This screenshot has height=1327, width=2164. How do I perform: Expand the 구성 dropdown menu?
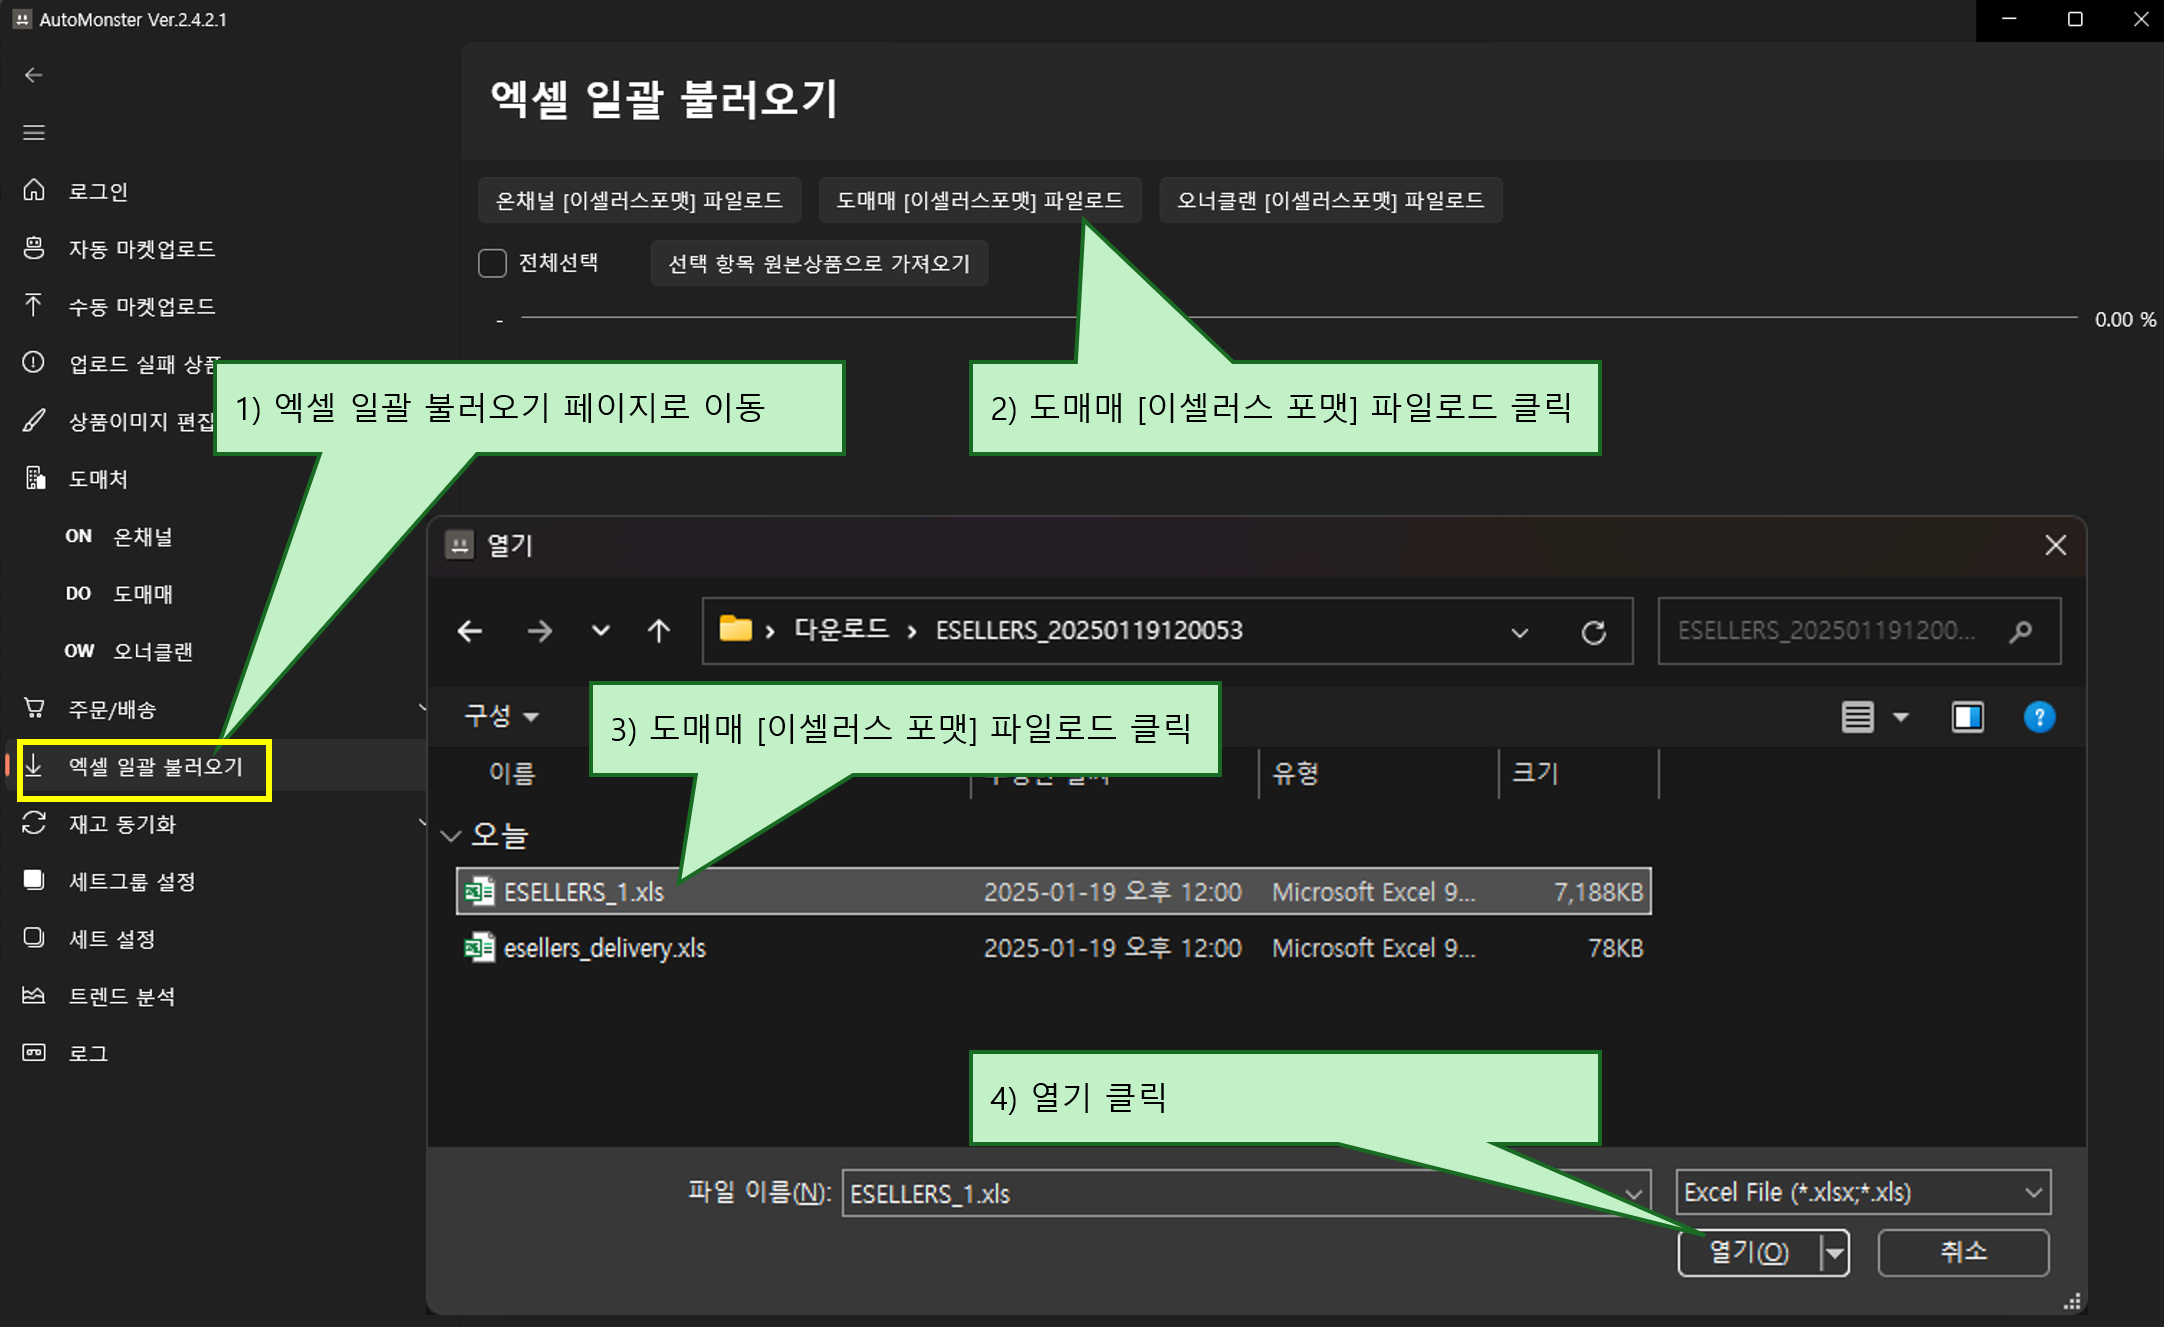(x=501, y=716)
